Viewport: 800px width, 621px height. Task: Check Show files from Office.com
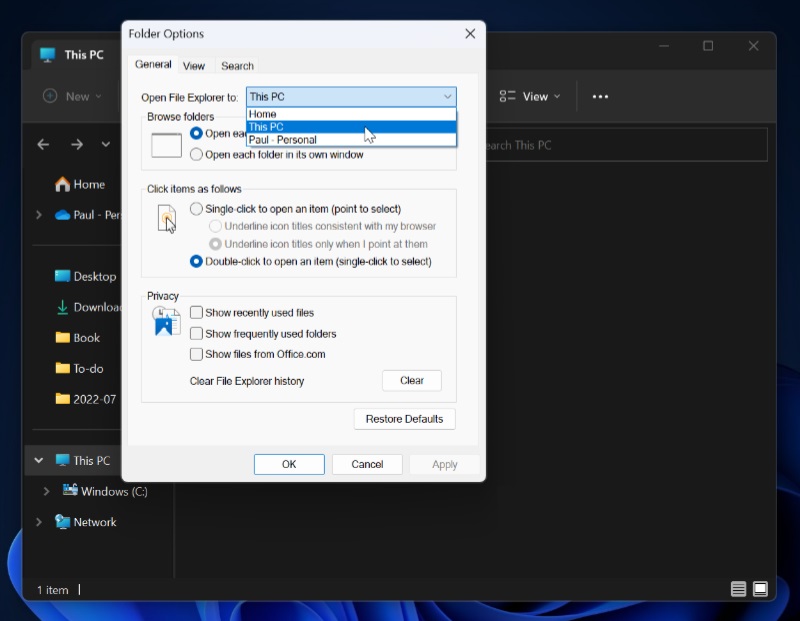coord(197,354)
